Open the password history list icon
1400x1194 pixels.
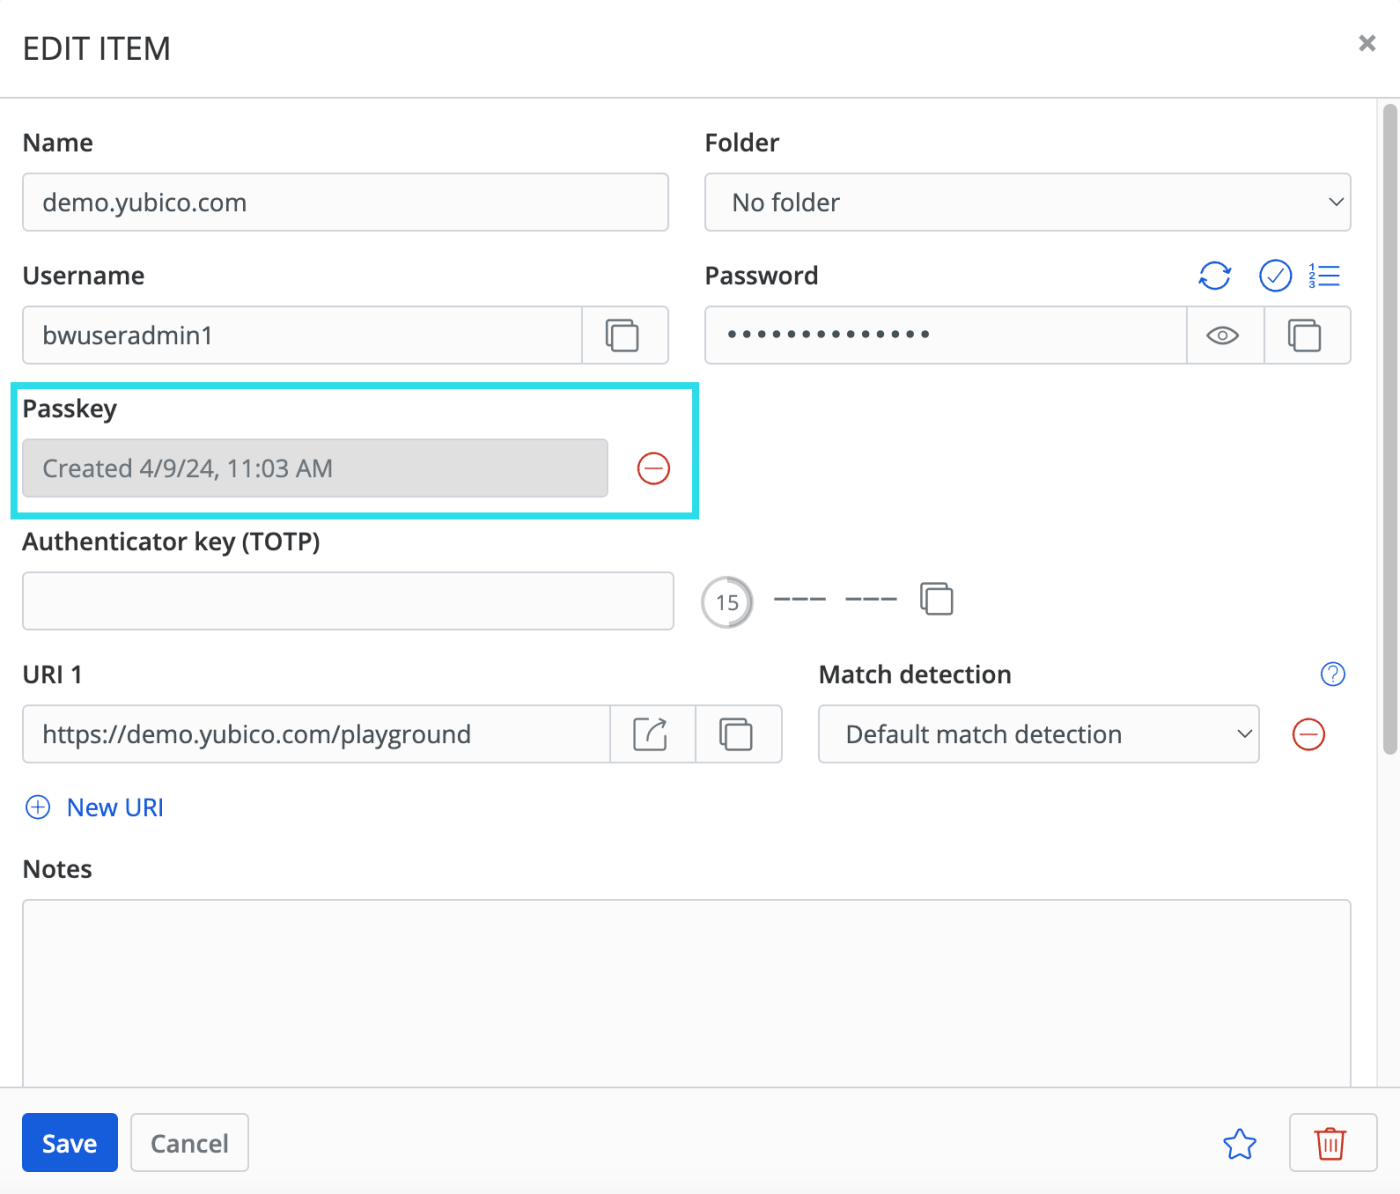[1324, 276]
